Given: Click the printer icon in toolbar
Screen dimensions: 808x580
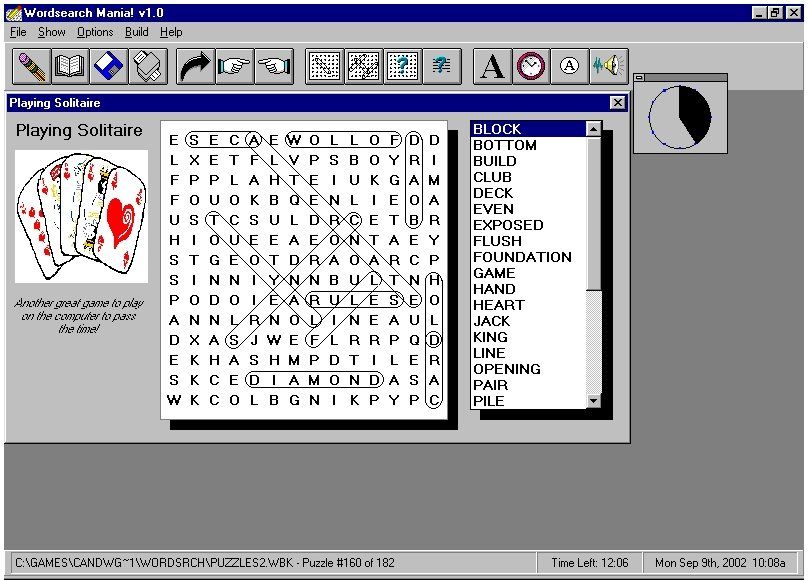Looking at the screenshot, I should click(x=148, y=66).
